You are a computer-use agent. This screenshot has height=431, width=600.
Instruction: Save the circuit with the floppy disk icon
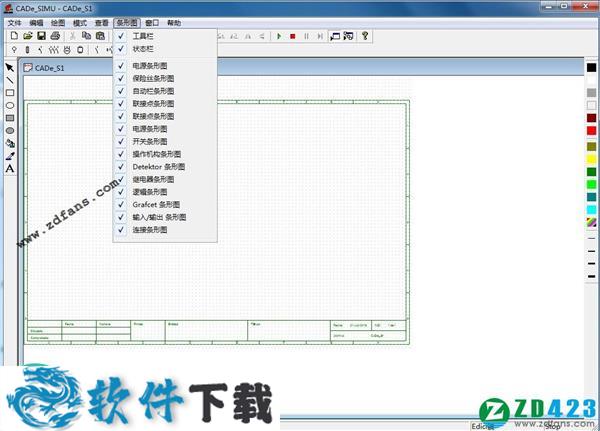pos(41,36)
